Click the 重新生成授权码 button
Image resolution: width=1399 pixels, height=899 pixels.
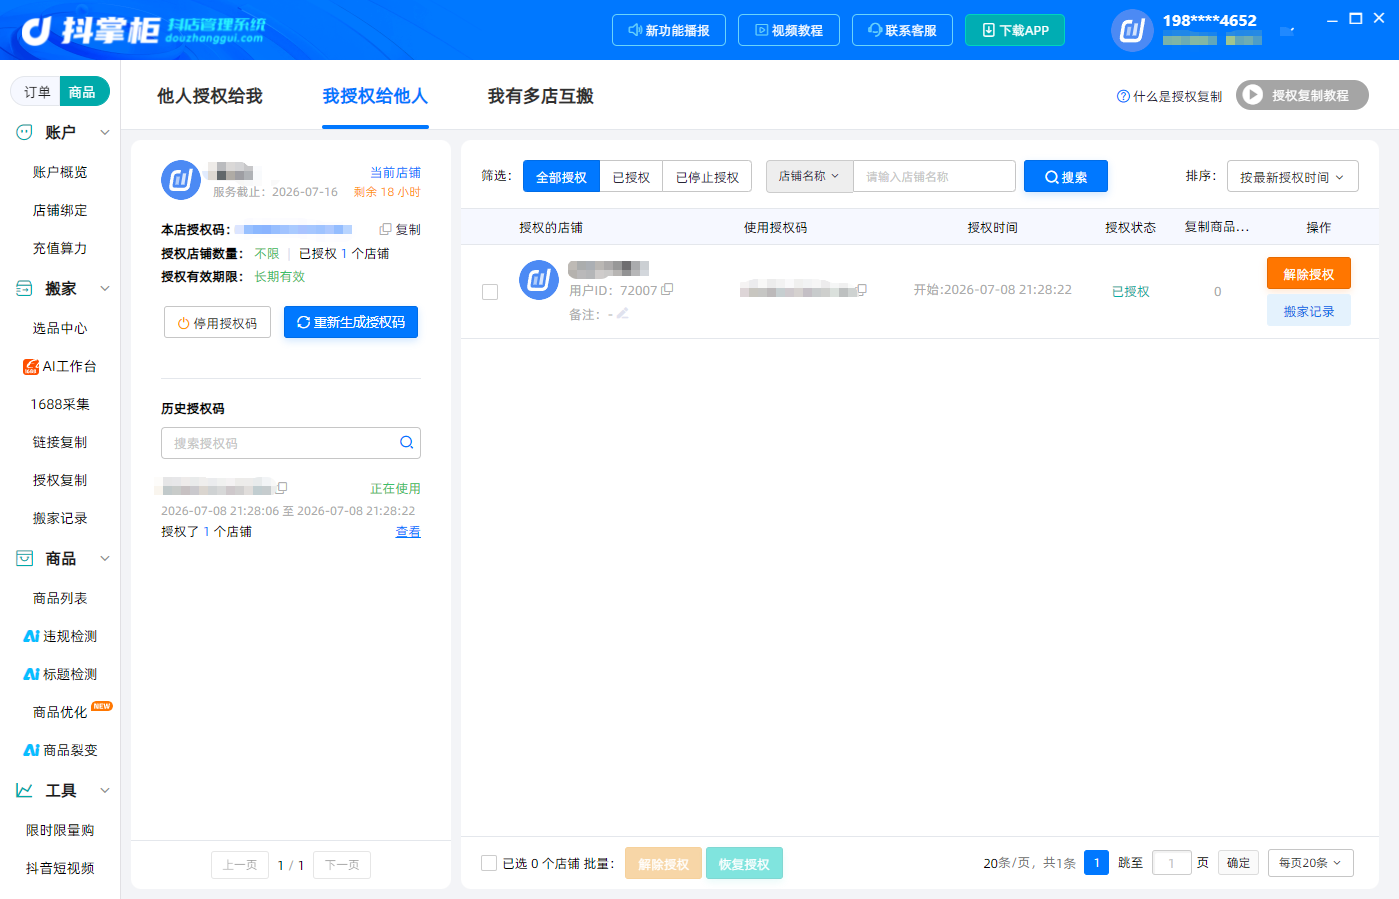click(351, 322)
